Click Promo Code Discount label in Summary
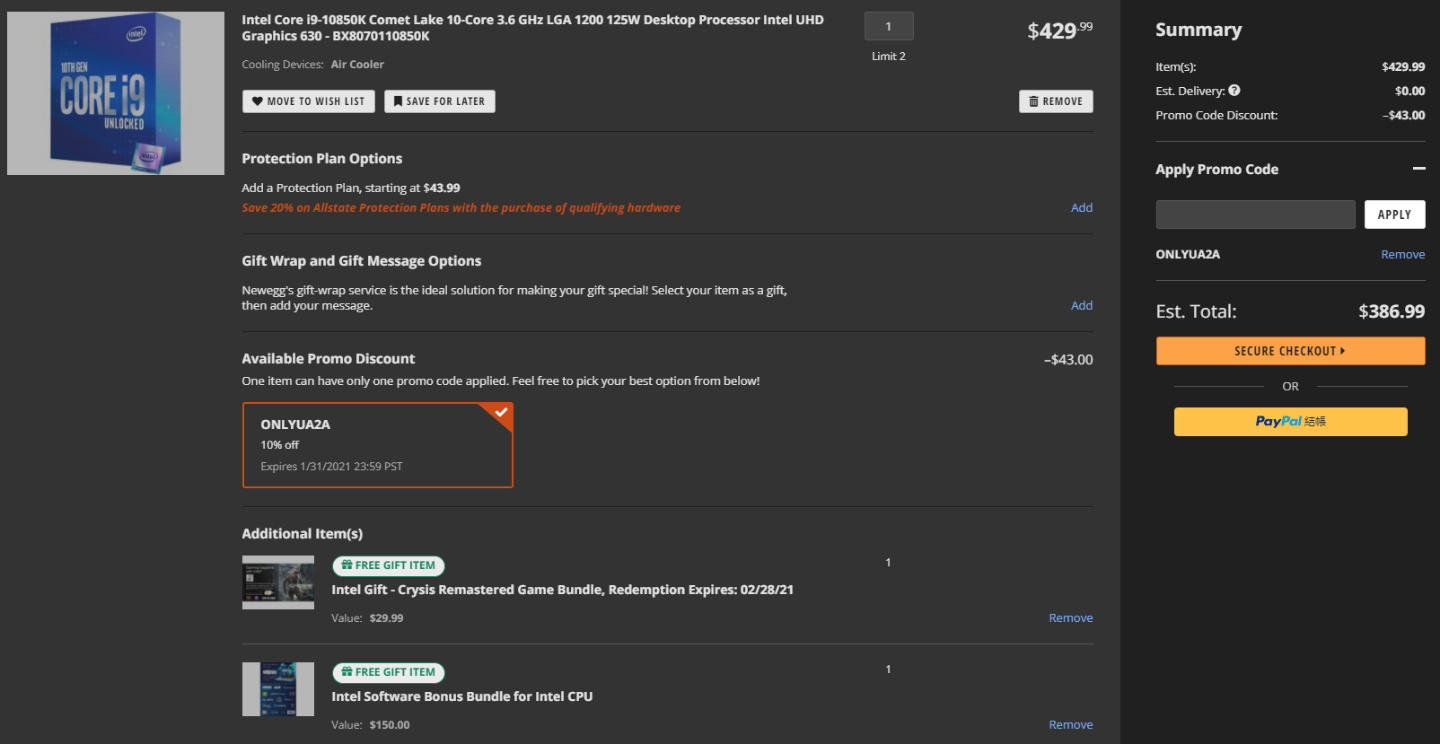 pyautogui.click(x=1217, y=115)
